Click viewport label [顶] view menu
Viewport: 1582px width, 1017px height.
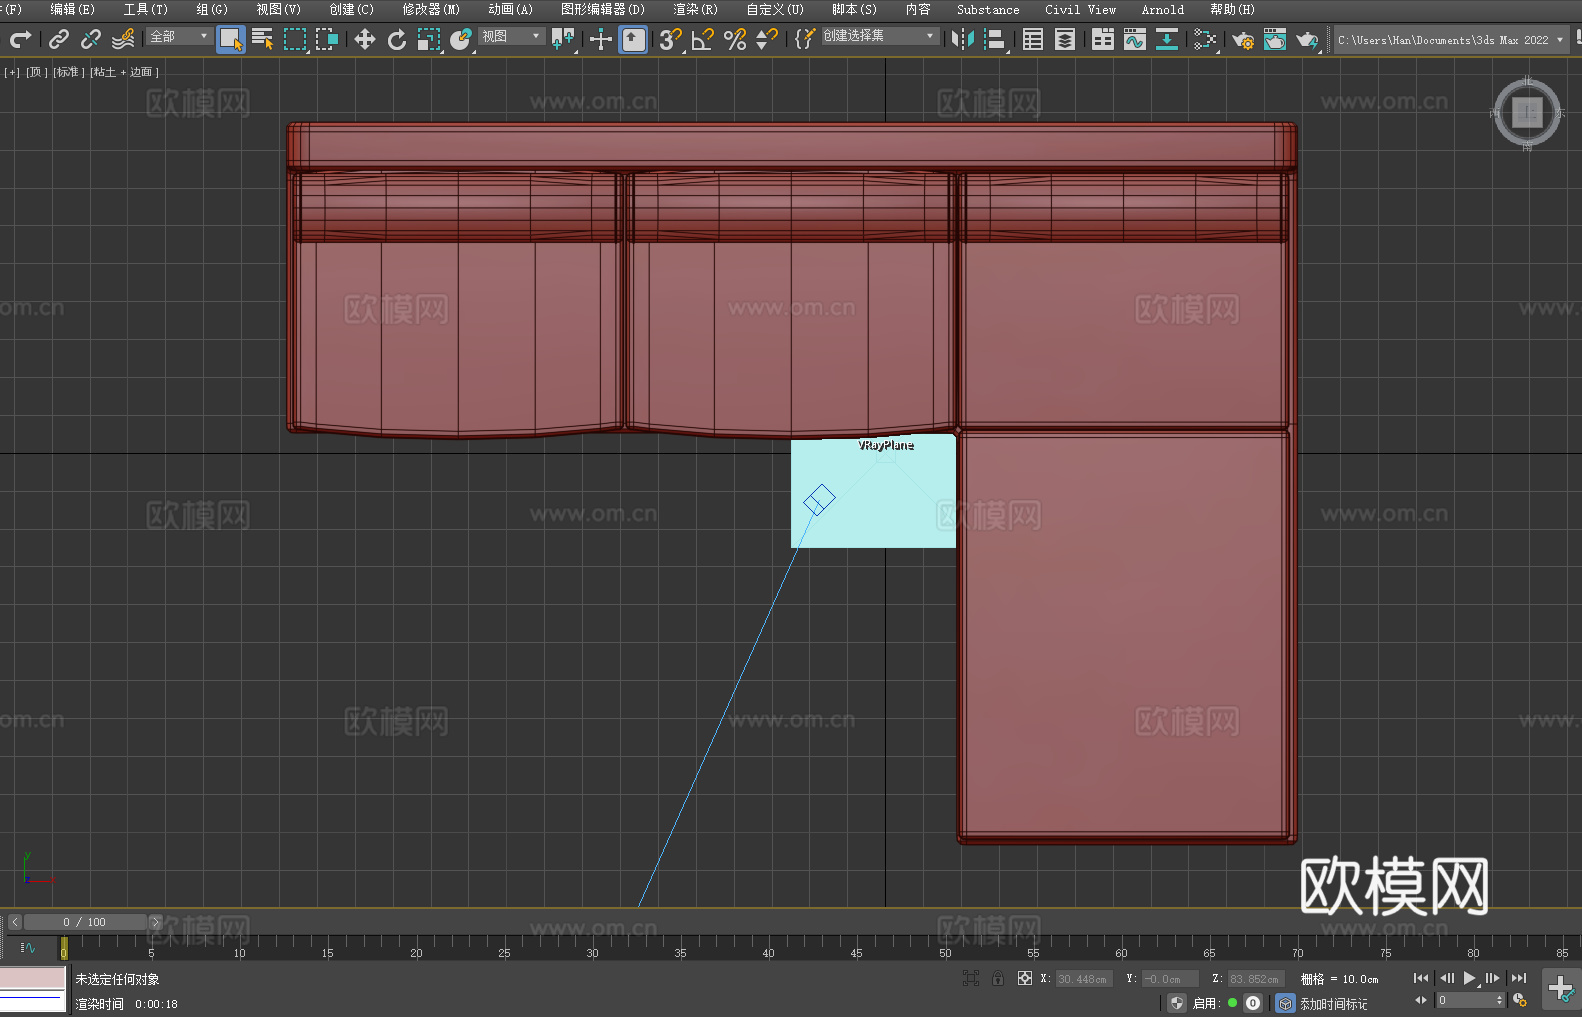pyautogui.click(x=37, y=72)
